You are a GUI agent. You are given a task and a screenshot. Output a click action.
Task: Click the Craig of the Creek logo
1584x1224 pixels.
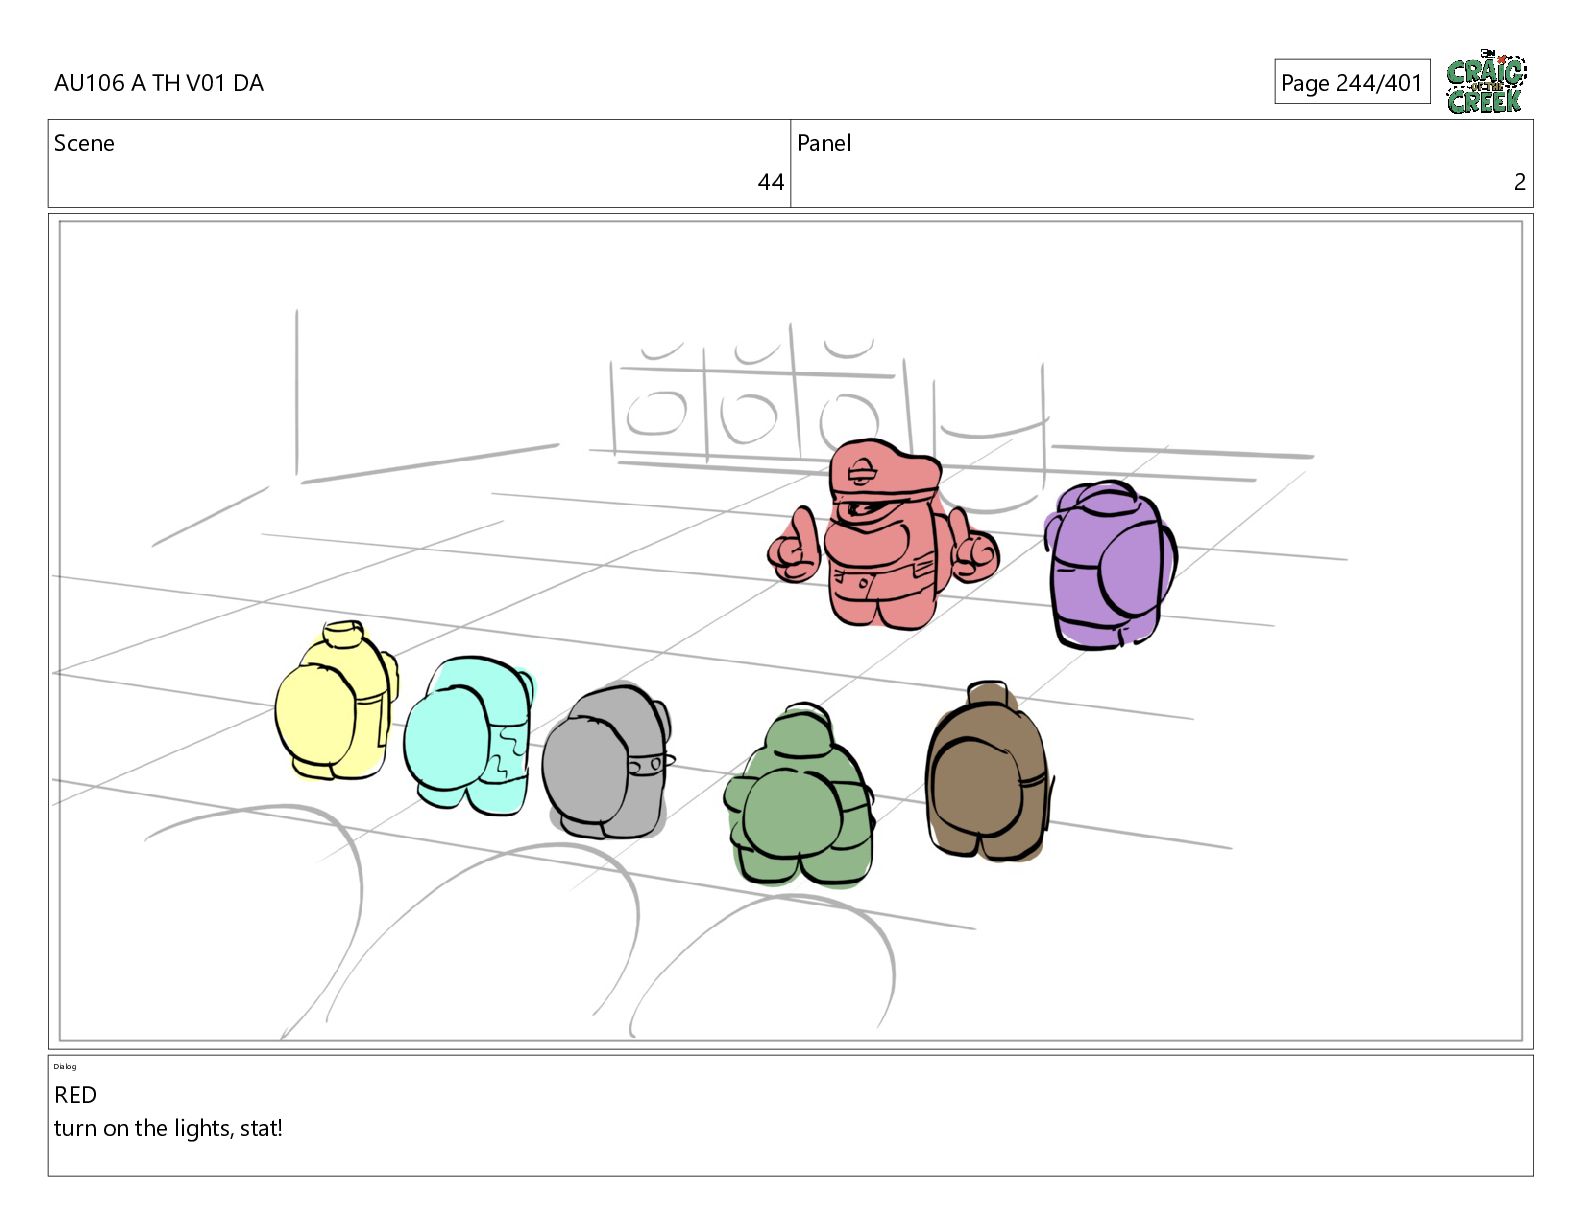[x=1486, y=81]
